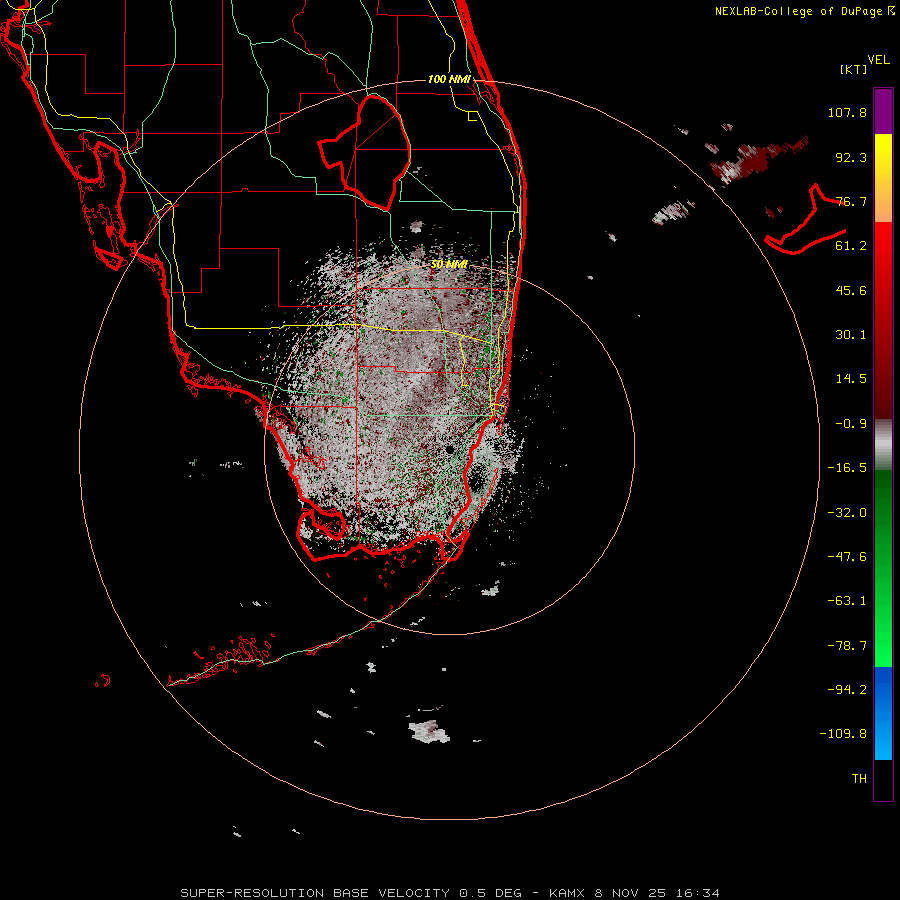Viewport: 900px width, 900px height.
Task: Click the SUPER-RESOLUTION BASE VELOCITY caption text
Action: point(315,893)
